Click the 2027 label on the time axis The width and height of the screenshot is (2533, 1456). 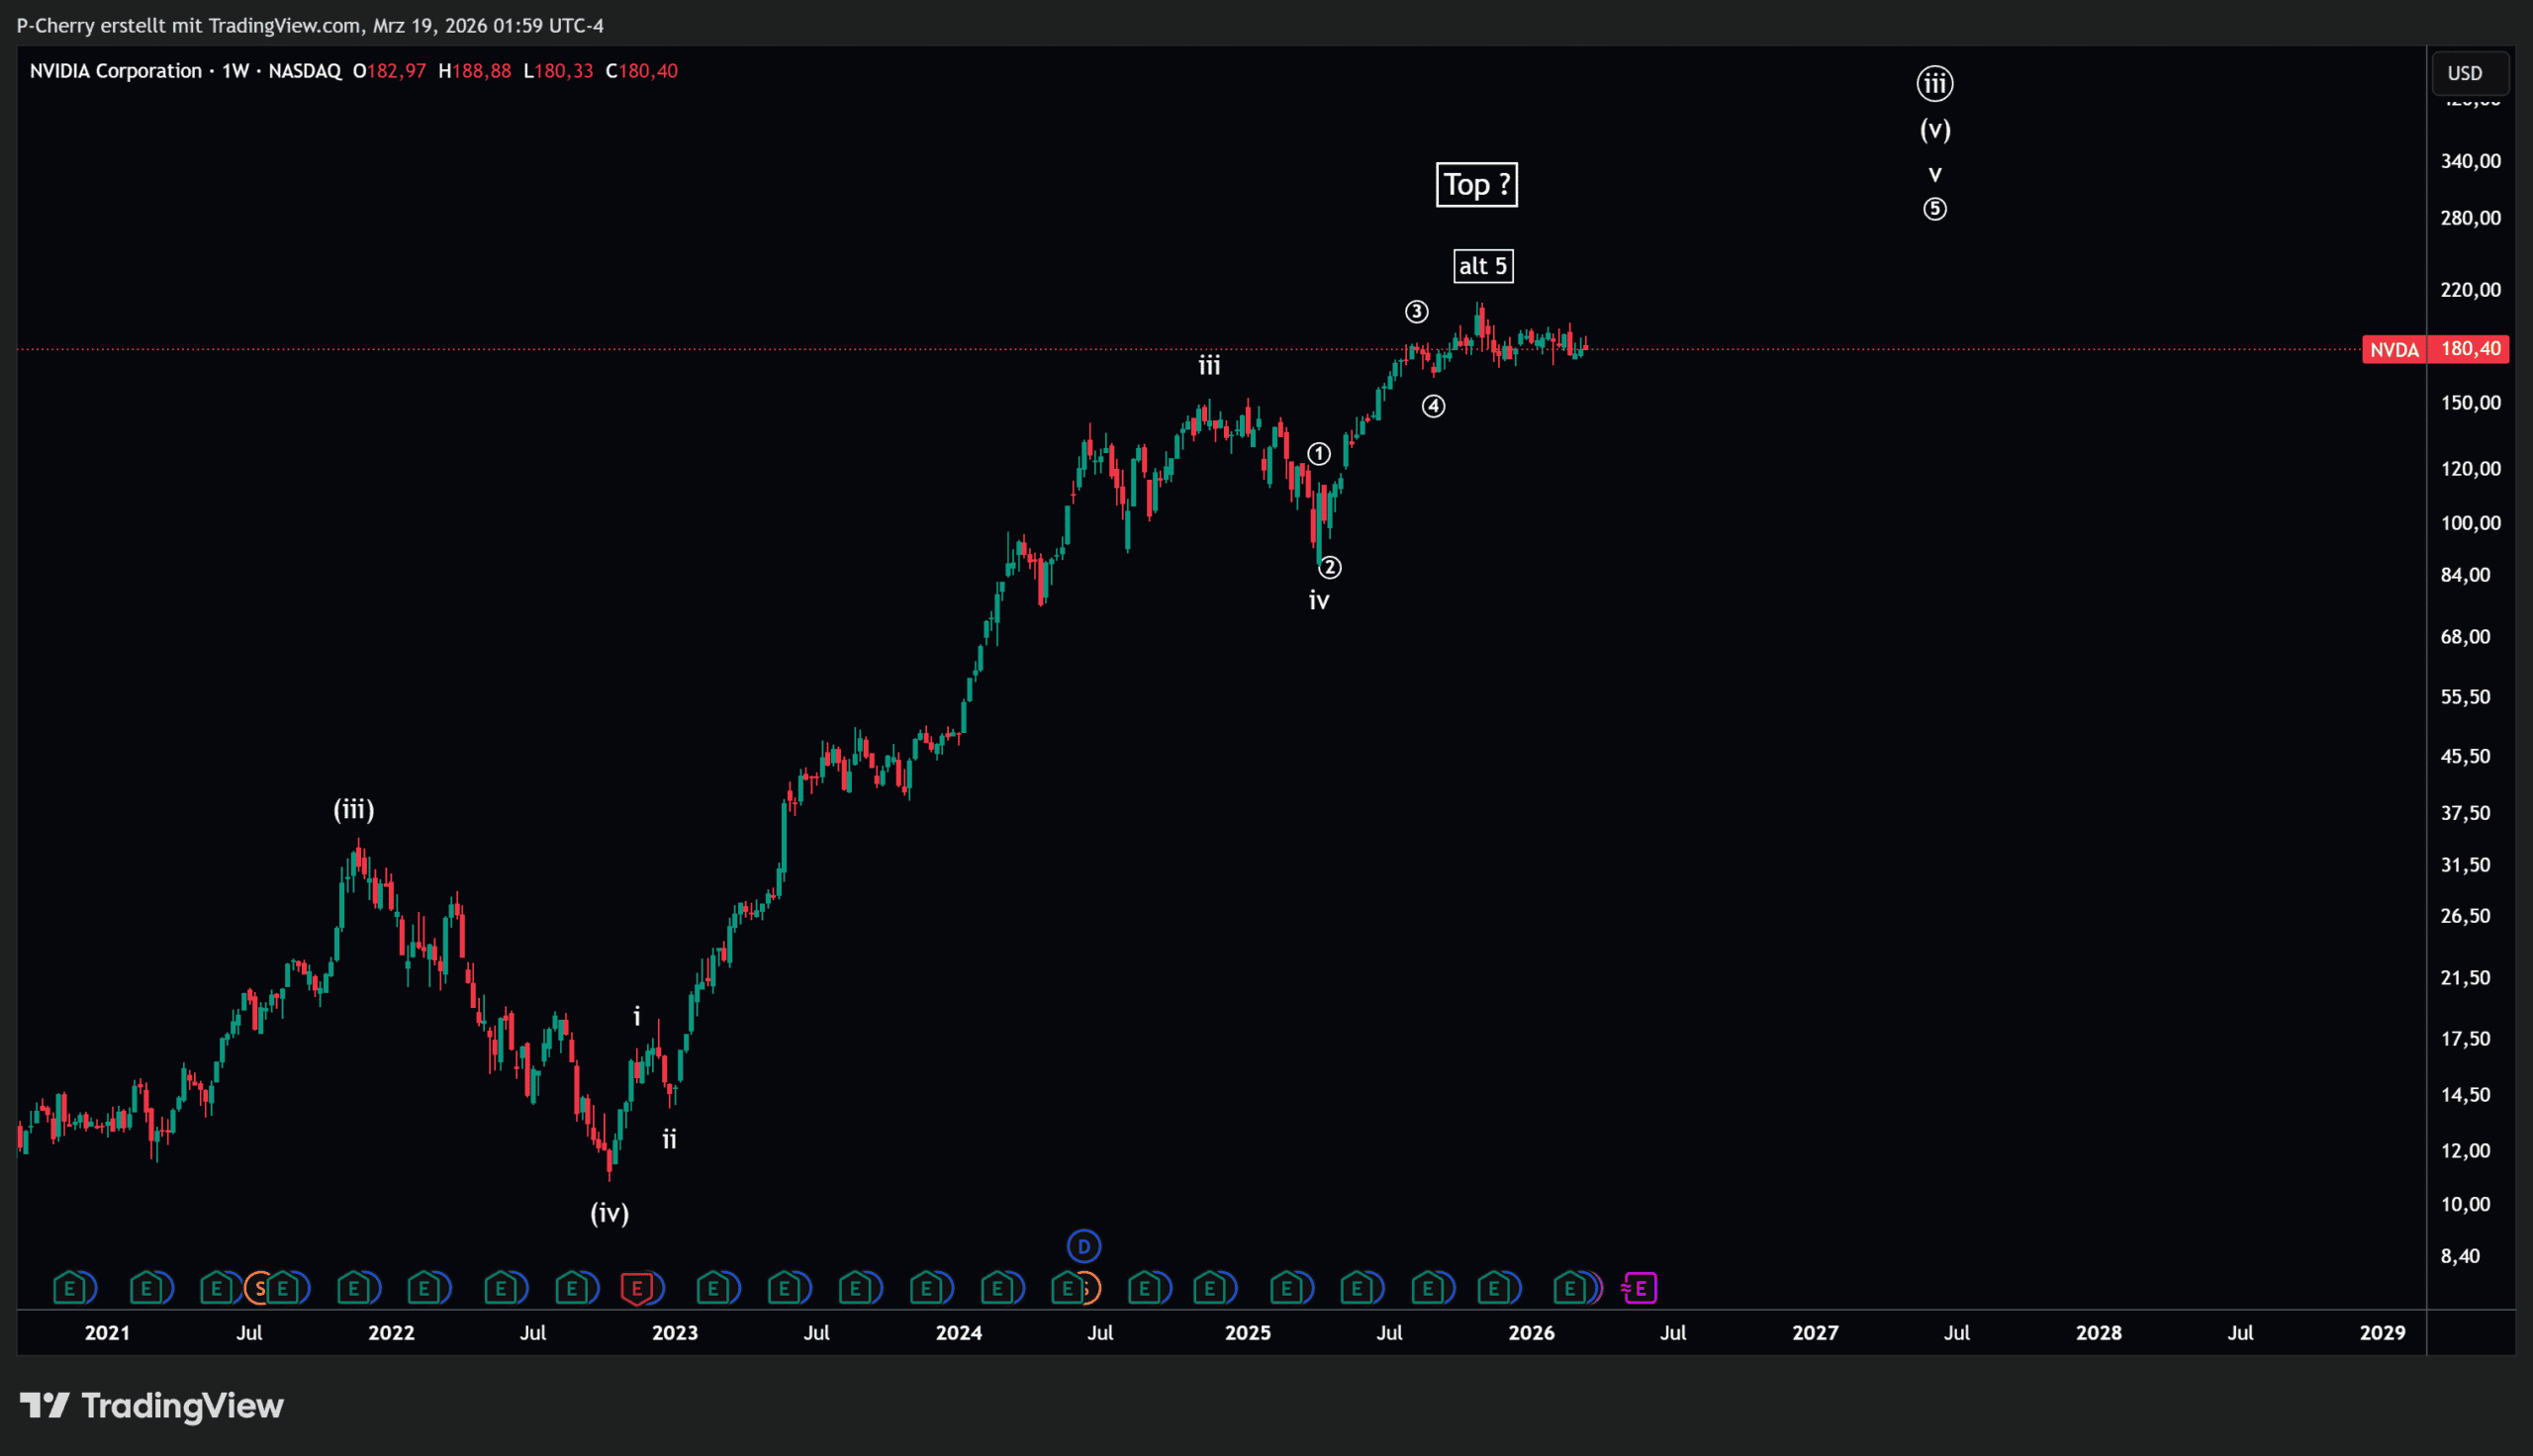coord(1814,1333)
